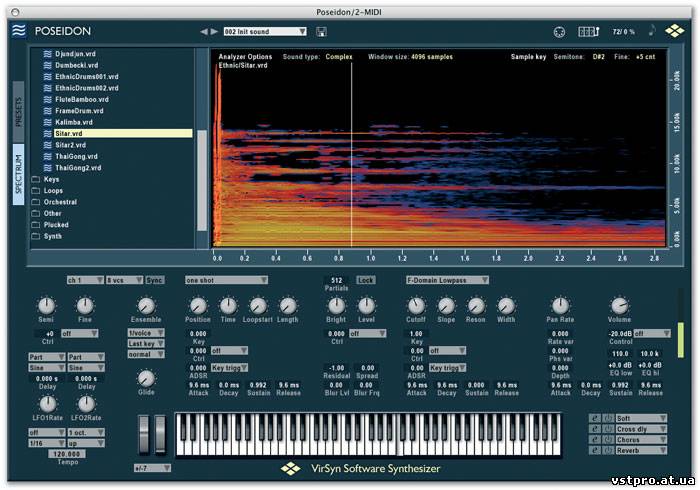Image resolution: width=700 pixels, height=490 pixels.
Task: Click the Volume Control -20.0dB value
Action: tap(619, 333)
